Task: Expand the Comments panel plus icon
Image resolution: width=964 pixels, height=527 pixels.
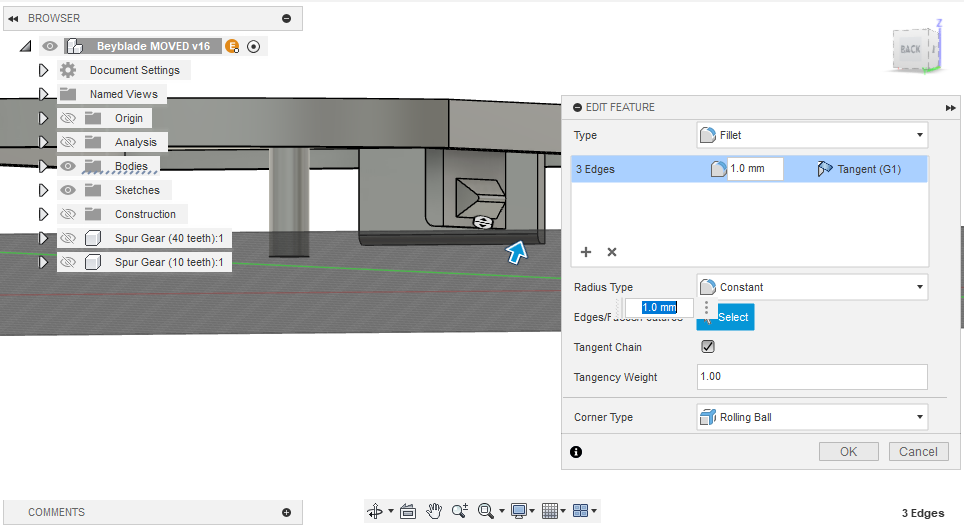Action: [286, 512]
